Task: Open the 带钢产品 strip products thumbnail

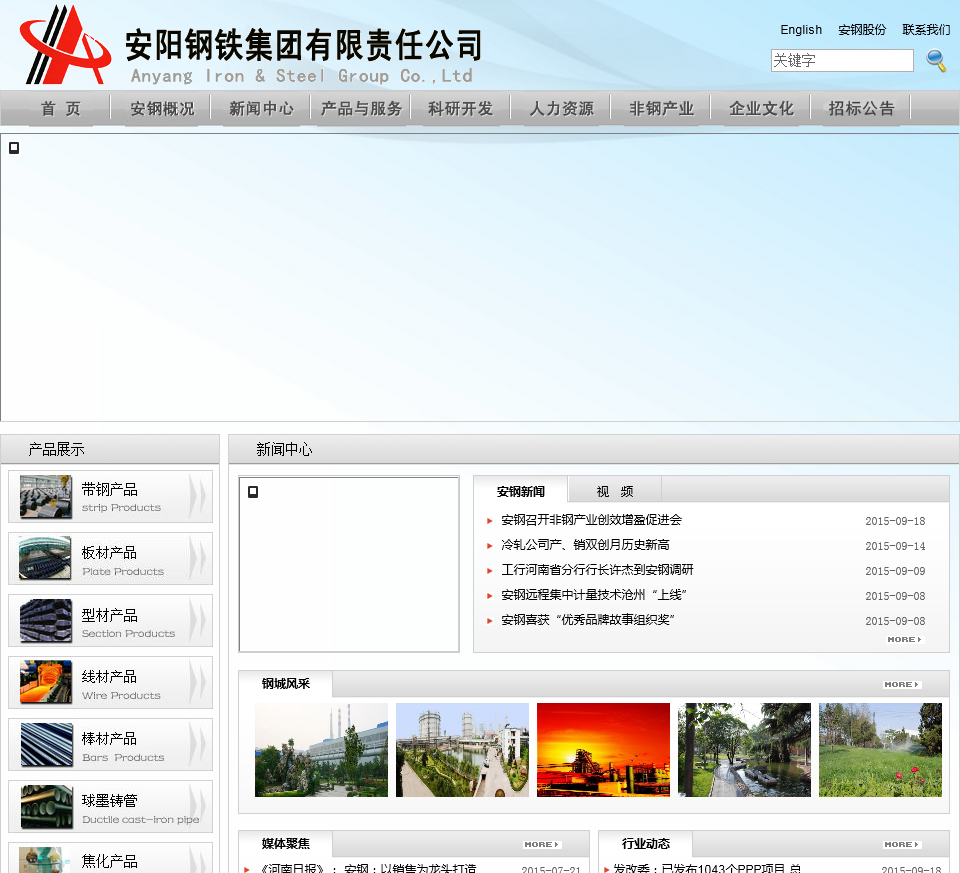Action: tap(45, 496)
